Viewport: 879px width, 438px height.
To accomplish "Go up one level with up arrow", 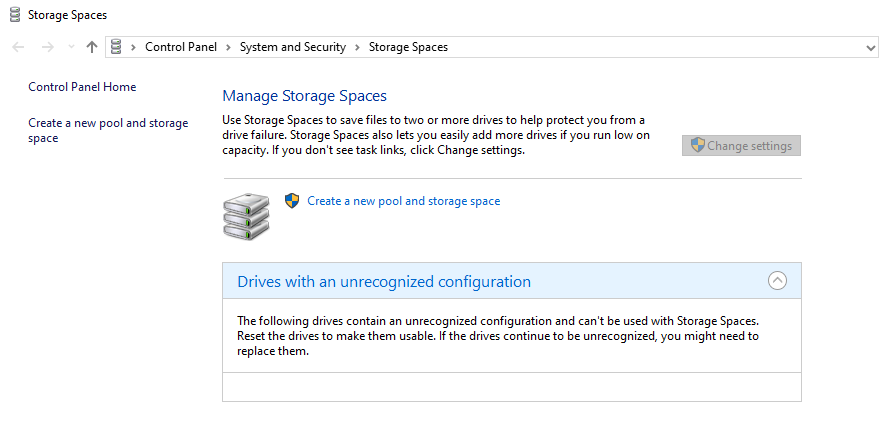I will 92,47.
